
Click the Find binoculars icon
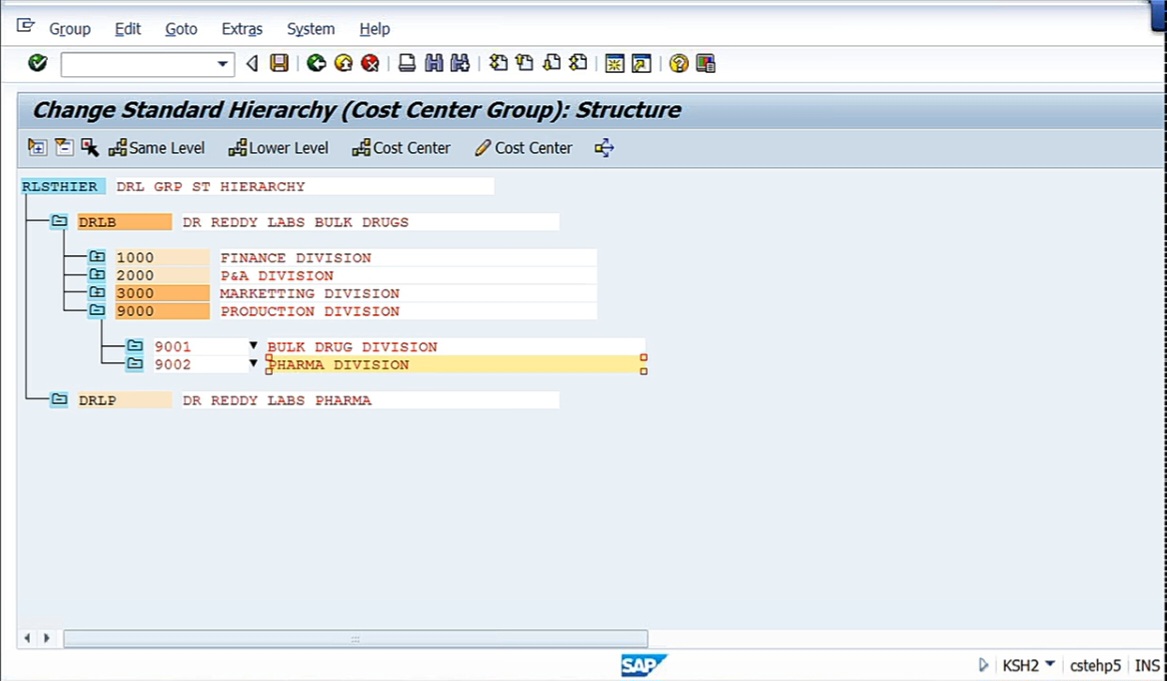(433, 63)
